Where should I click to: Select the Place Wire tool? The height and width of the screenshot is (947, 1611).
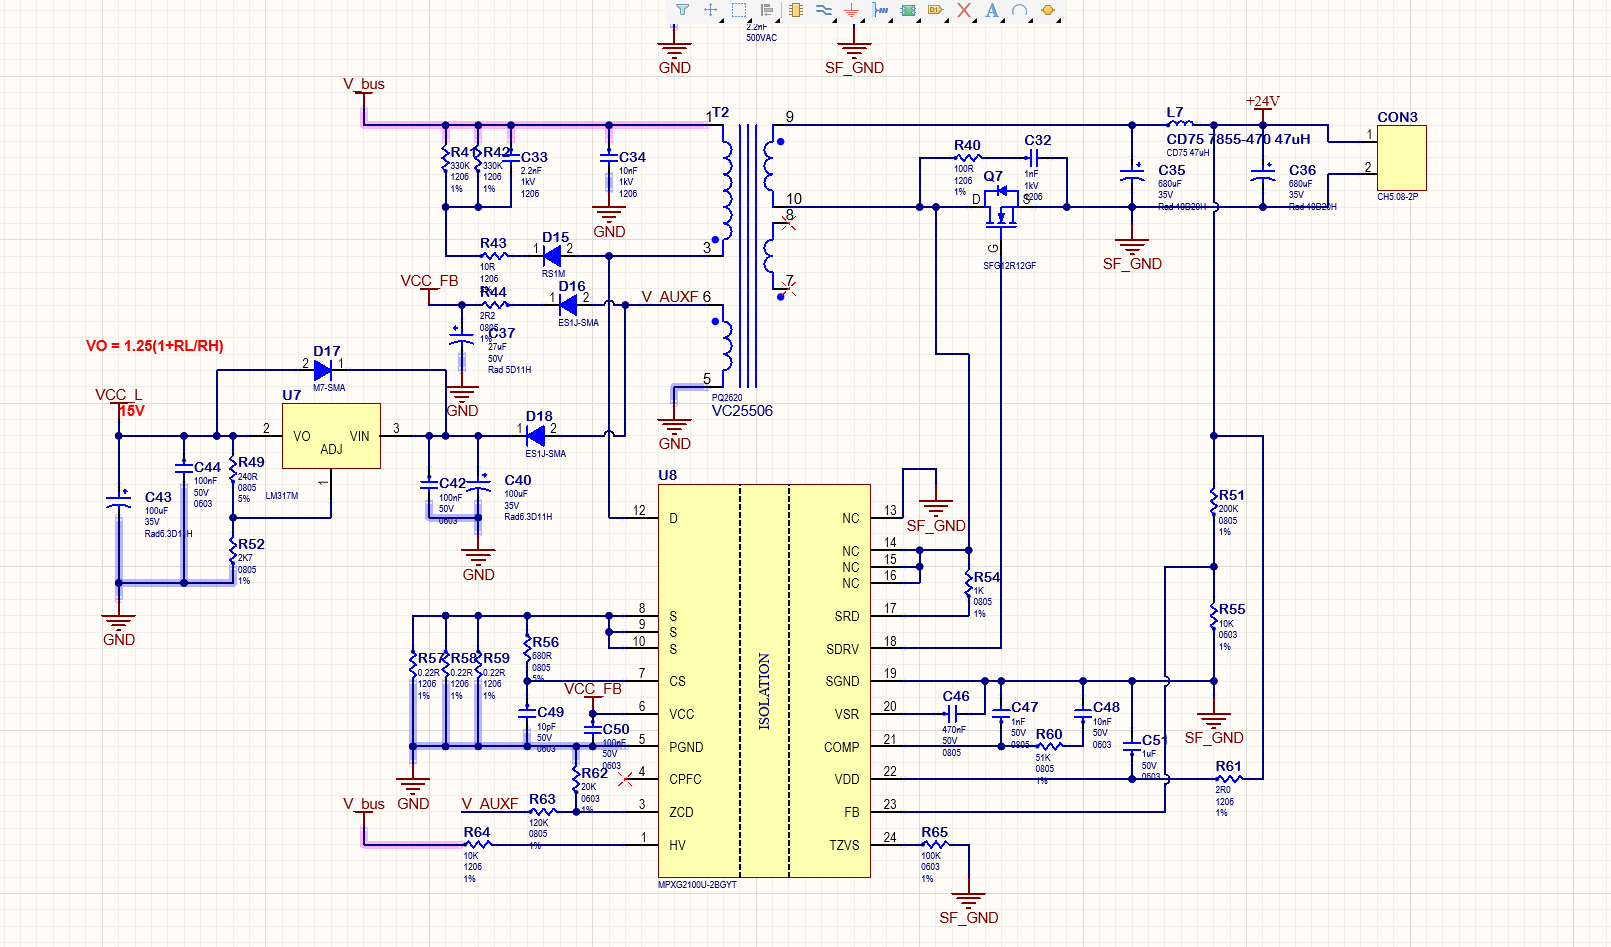(x=824, y=10)
